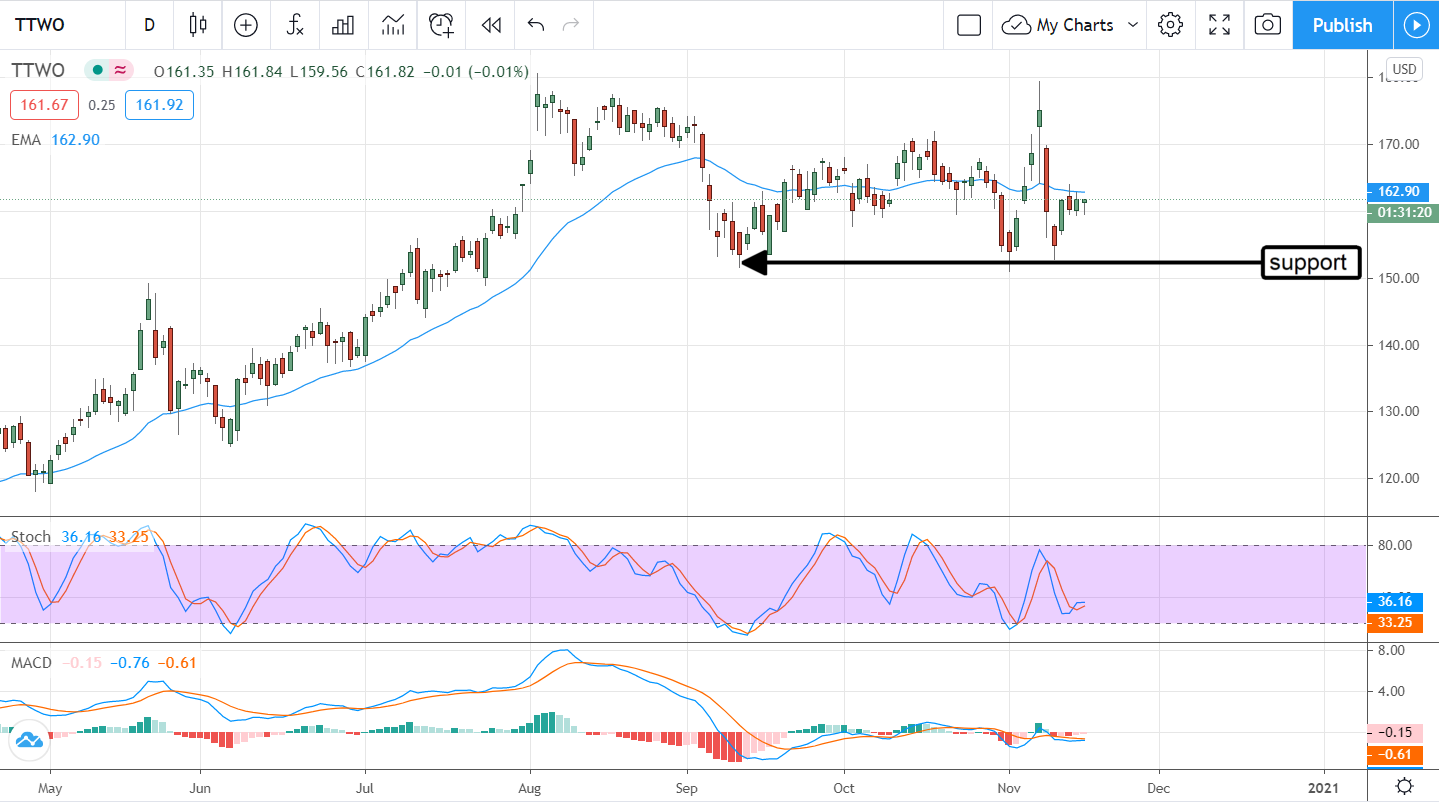Select the support text label annotation
The width and height of the screenshot is (1439, 804).
point(1311,263)
